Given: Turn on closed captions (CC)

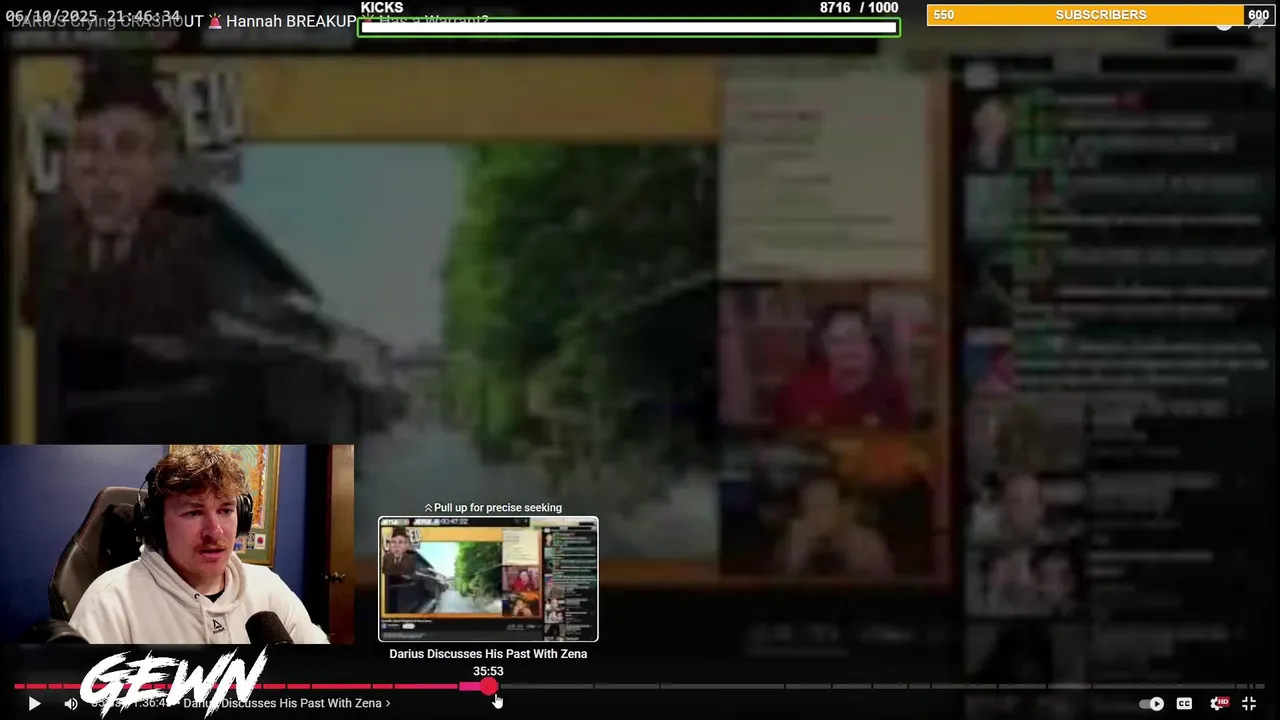Looking at the screenshot, I should [x=1184, y=703].
